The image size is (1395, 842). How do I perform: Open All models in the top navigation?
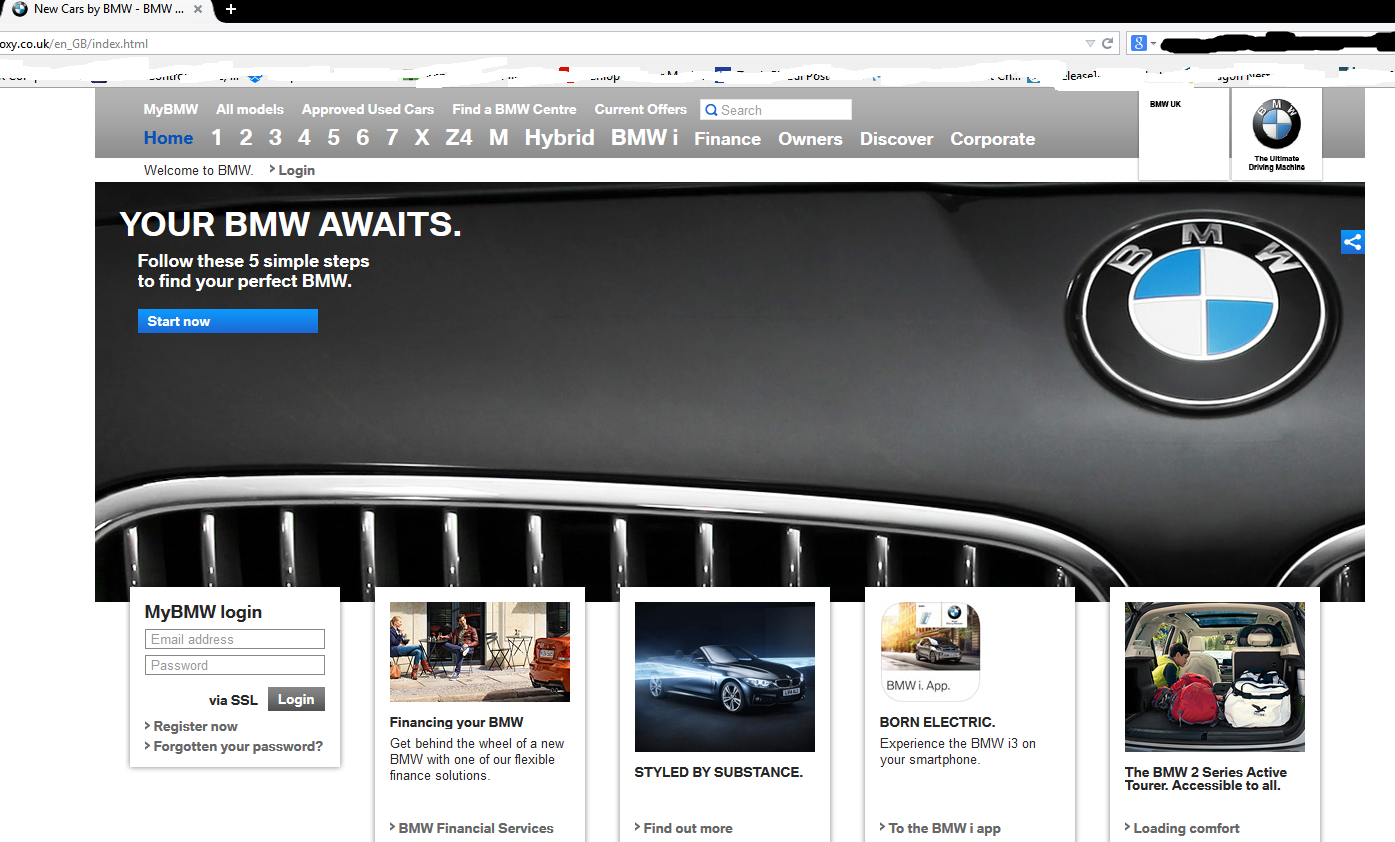[250, 109]
